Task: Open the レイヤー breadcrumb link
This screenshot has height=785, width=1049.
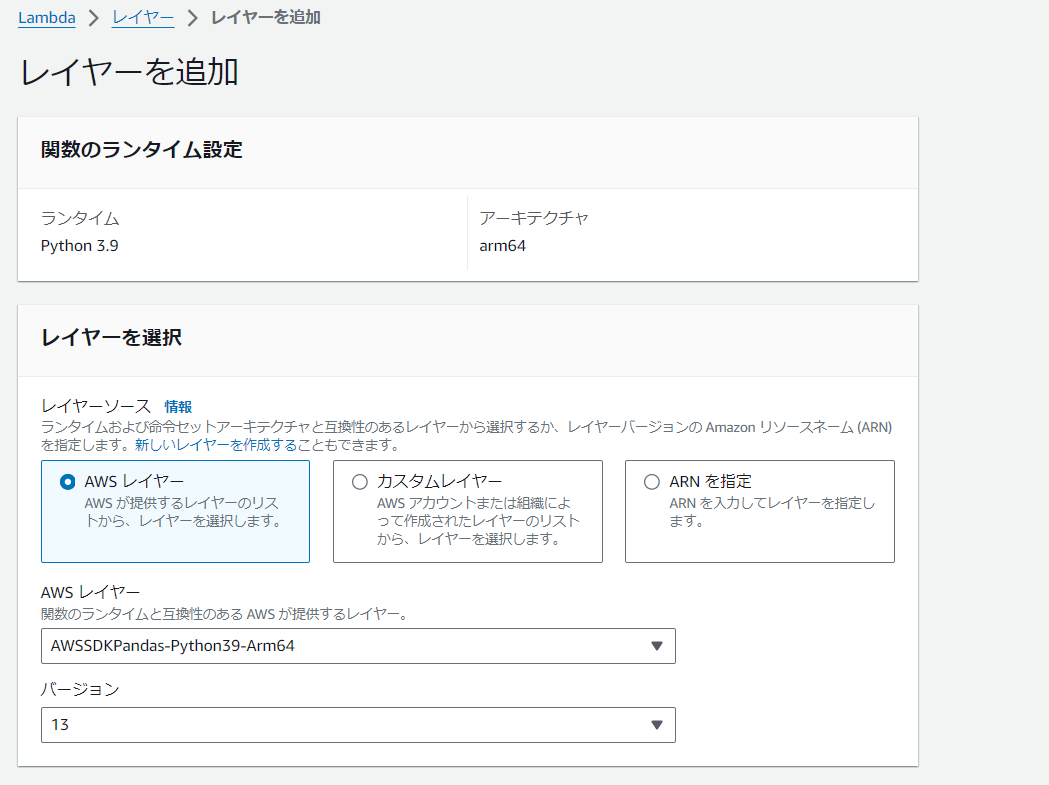Action: (142, 17)
